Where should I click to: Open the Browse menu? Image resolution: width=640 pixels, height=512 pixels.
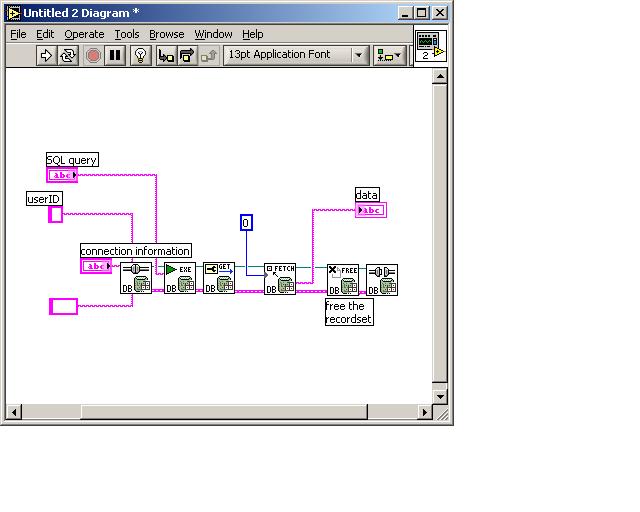click(x=166, y=34)
